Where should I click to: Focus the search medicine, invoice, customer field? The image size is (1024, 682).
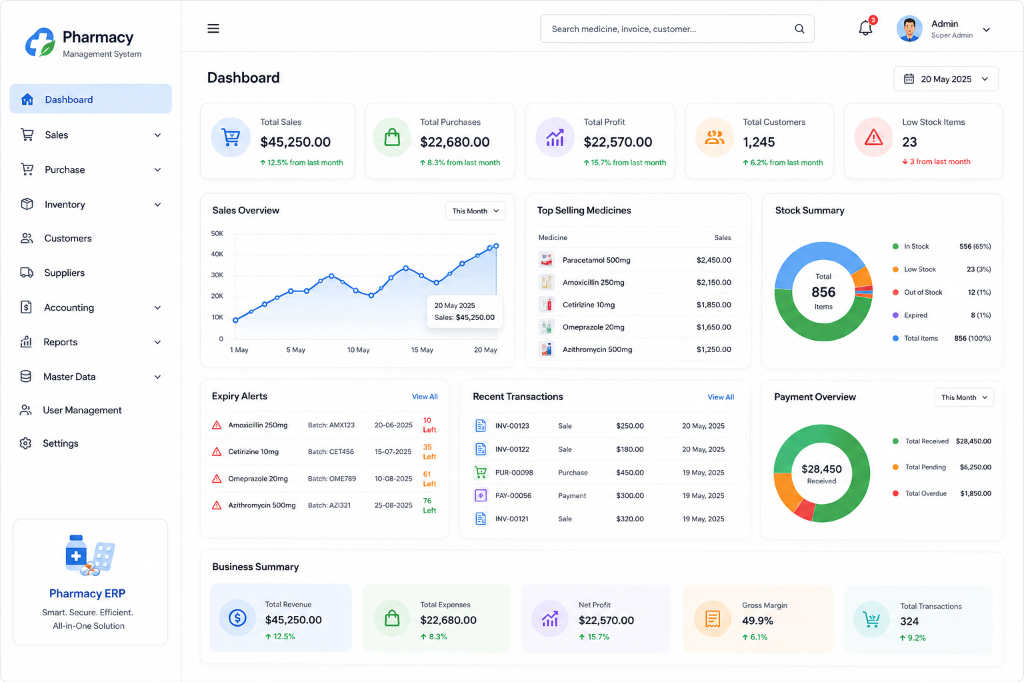pos(677,29)
